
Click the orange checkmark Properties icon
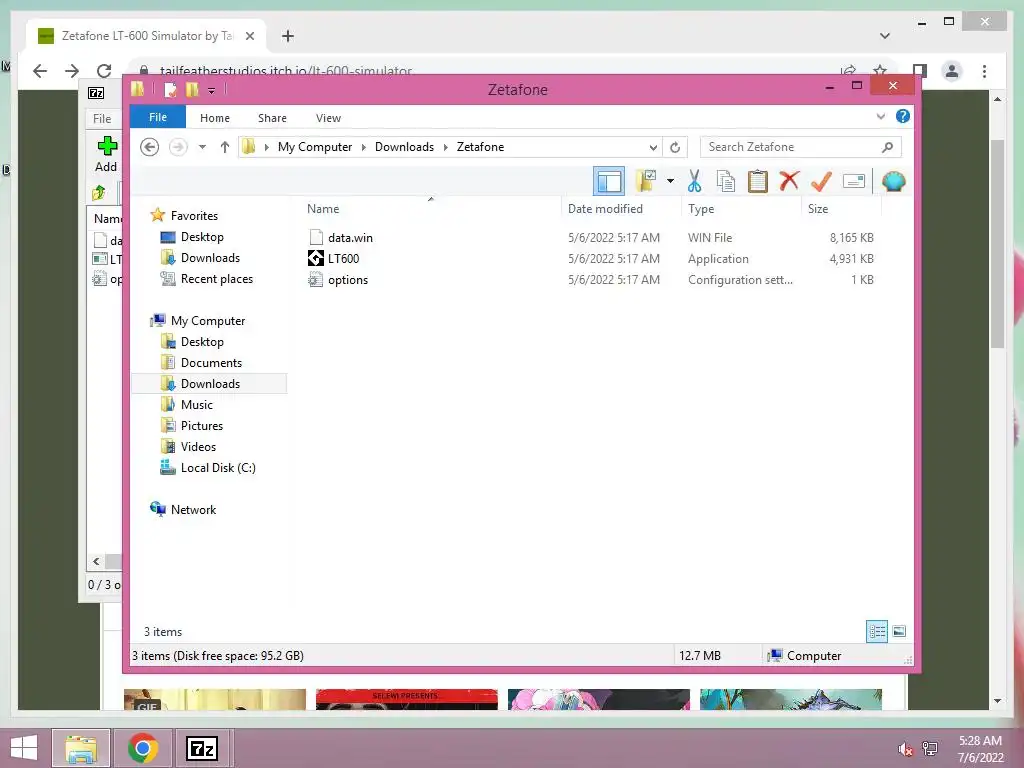tap(821, 181)
